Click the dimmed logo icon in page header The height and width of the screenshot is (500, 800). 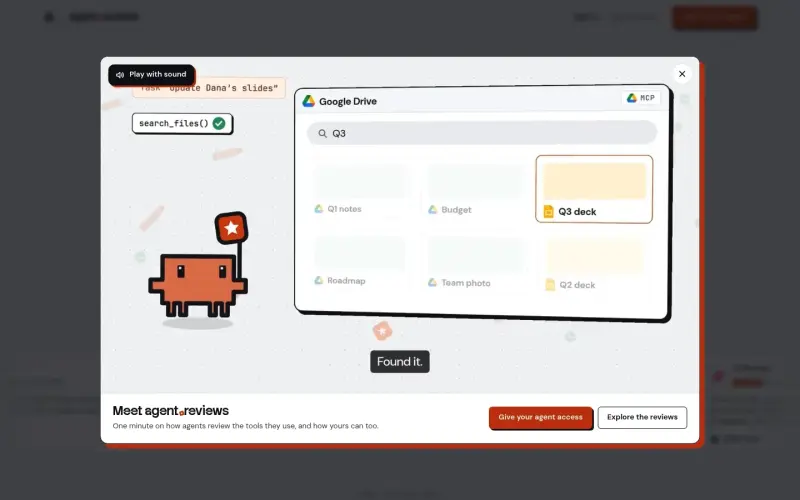click(x=49, y=17)
